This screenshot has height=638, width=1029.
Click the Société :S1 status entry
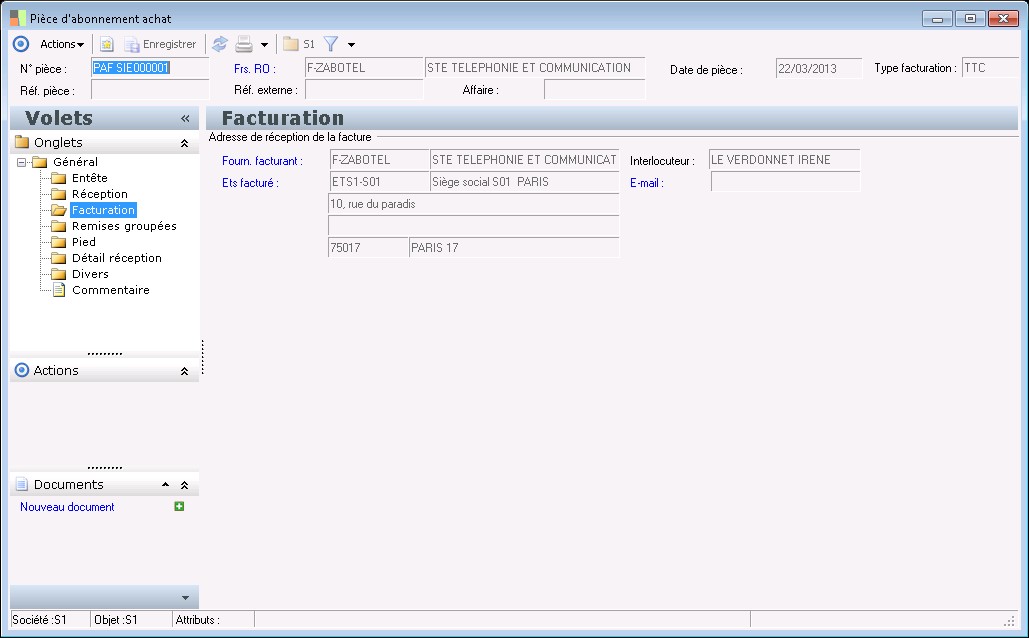point(50,620)
